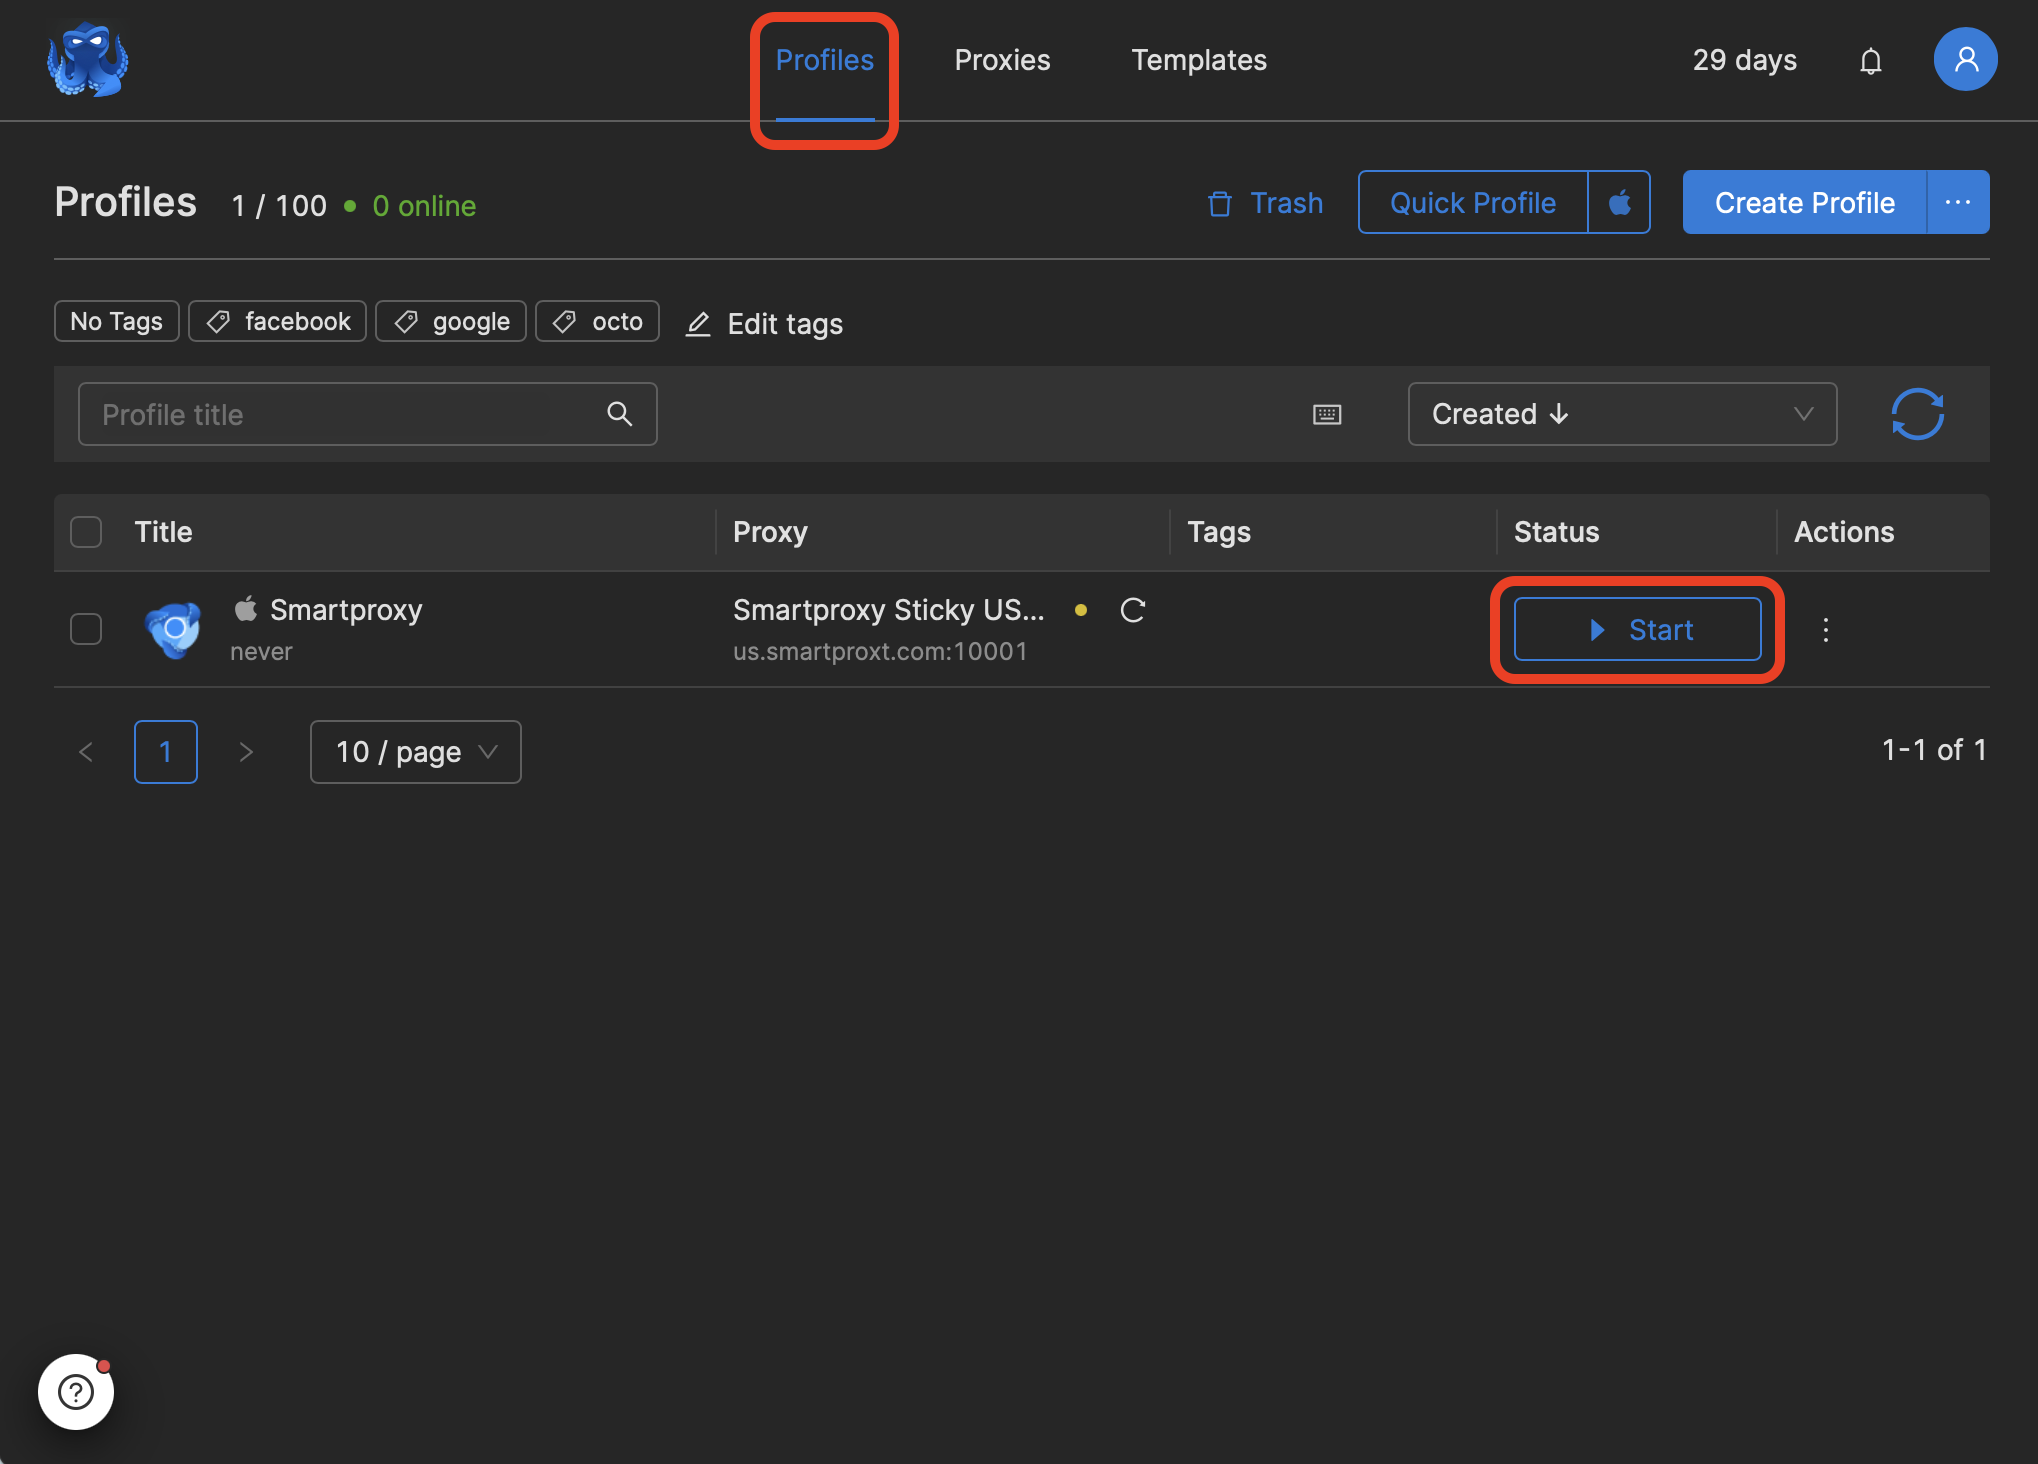The image size is (2038, 1464).
Task: Start the Smartproxy profile
Action: coord(1638,629)
